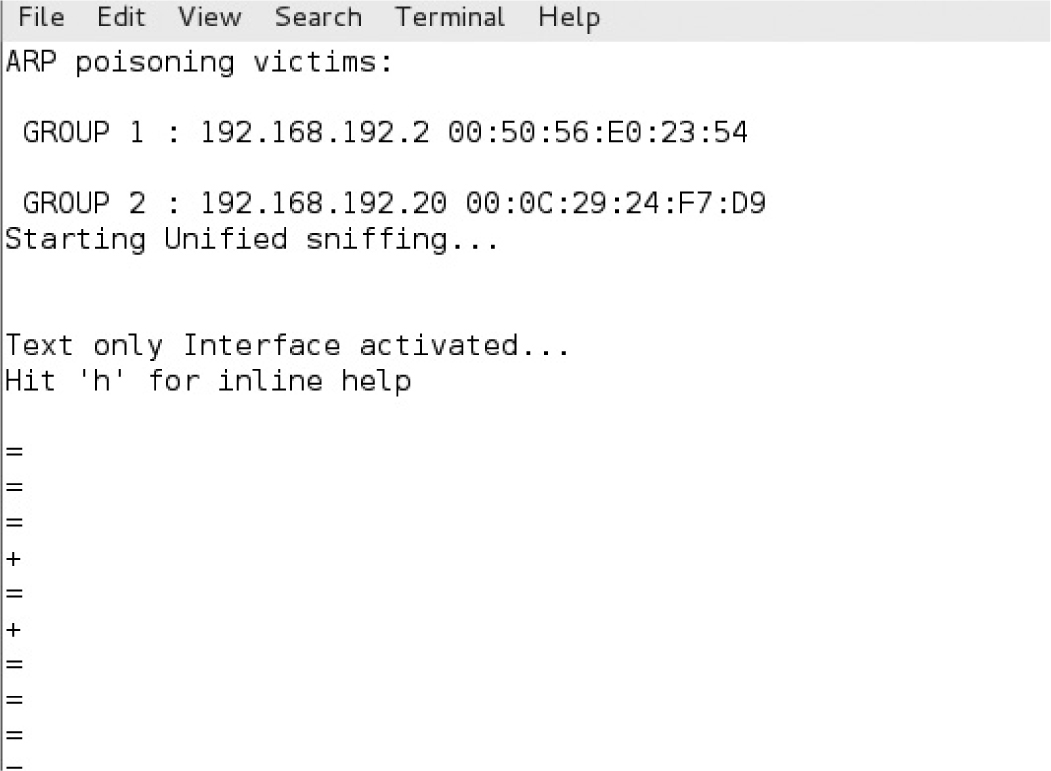Click the IP address 192.168.192.2
Screen dimensions: 1051x771
click(x=315, y=133)
